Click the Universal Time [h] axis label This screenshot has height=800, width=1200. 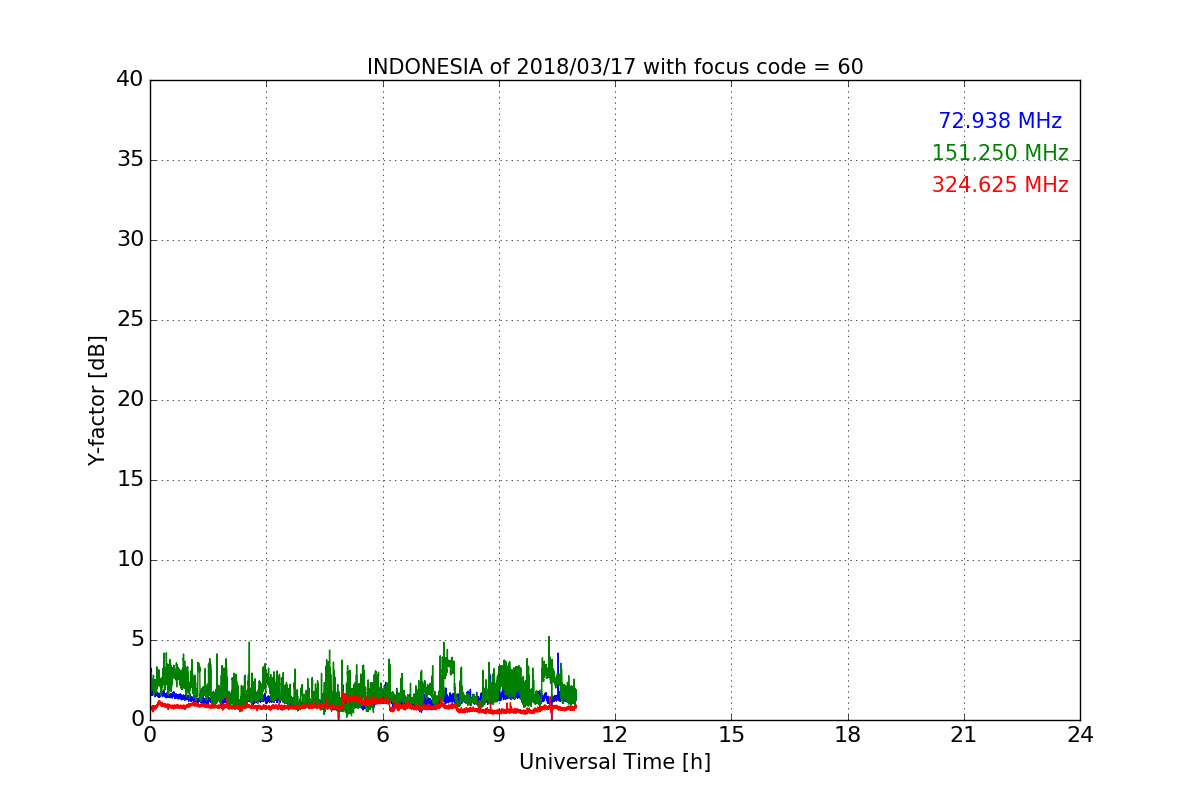click(x=615, y=762)
